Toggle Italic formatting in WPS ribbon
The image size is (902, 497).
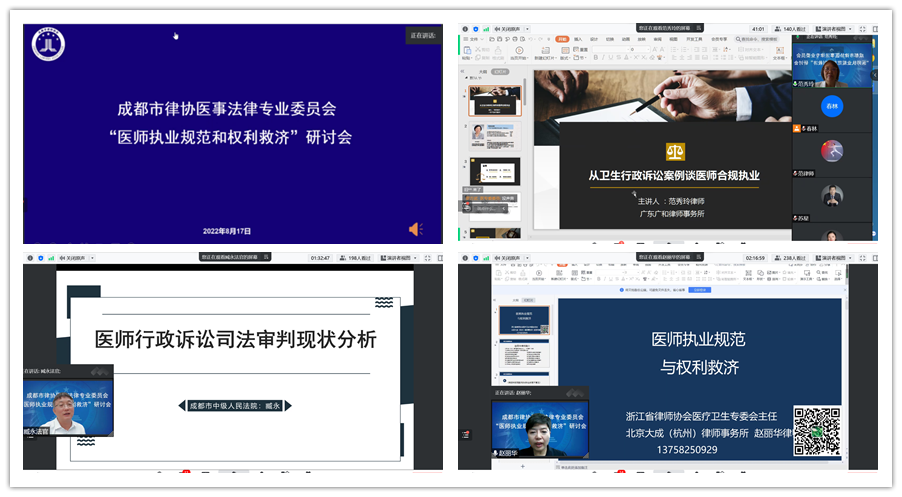[x=603, y=58]
